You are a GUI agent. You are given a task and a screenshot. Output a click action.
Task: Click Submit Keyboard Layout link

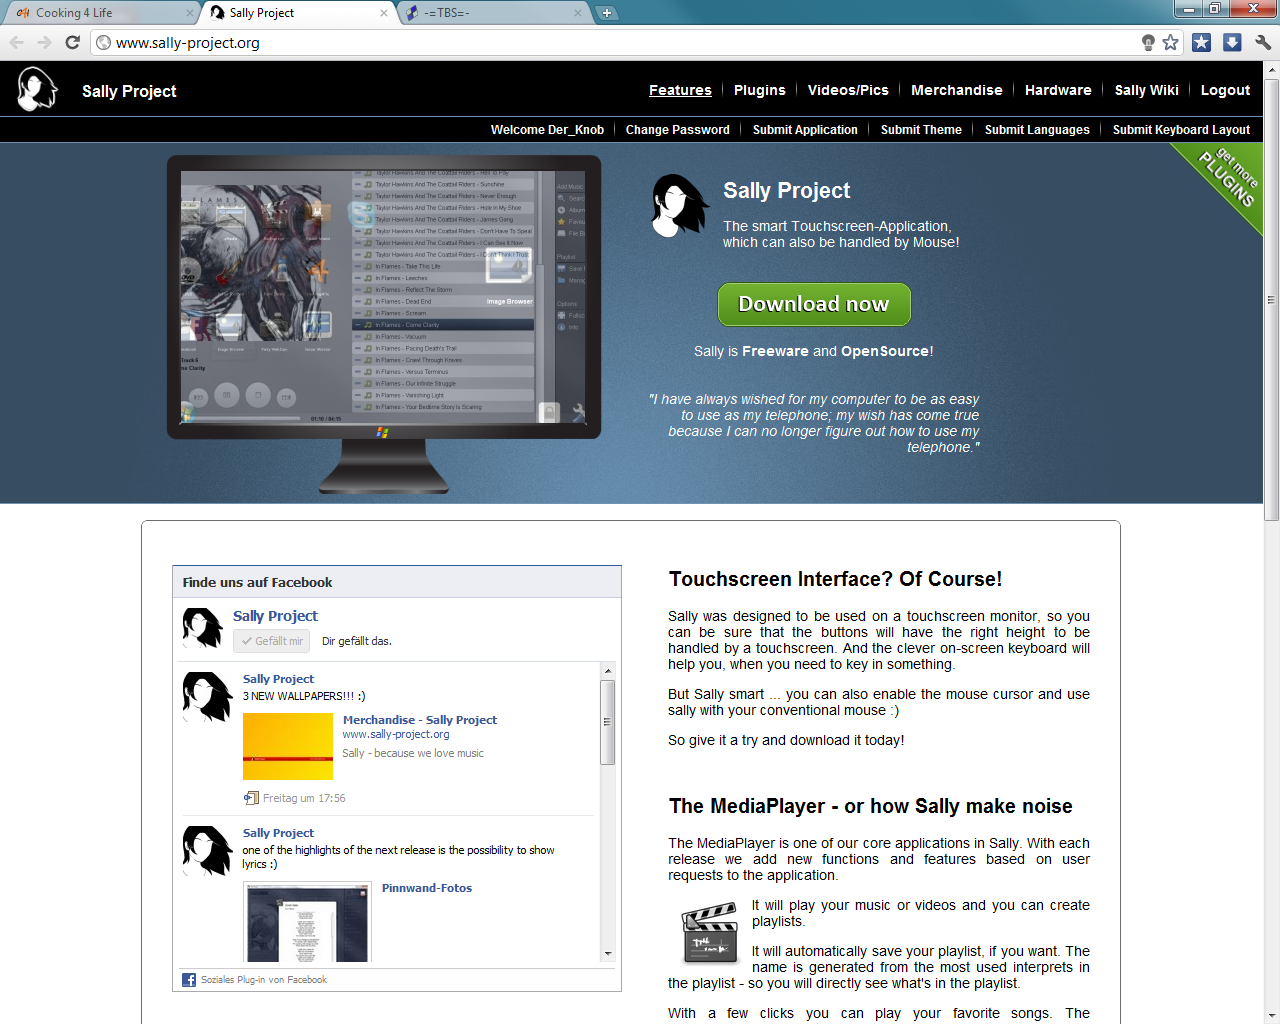[x=1181, y=130]
